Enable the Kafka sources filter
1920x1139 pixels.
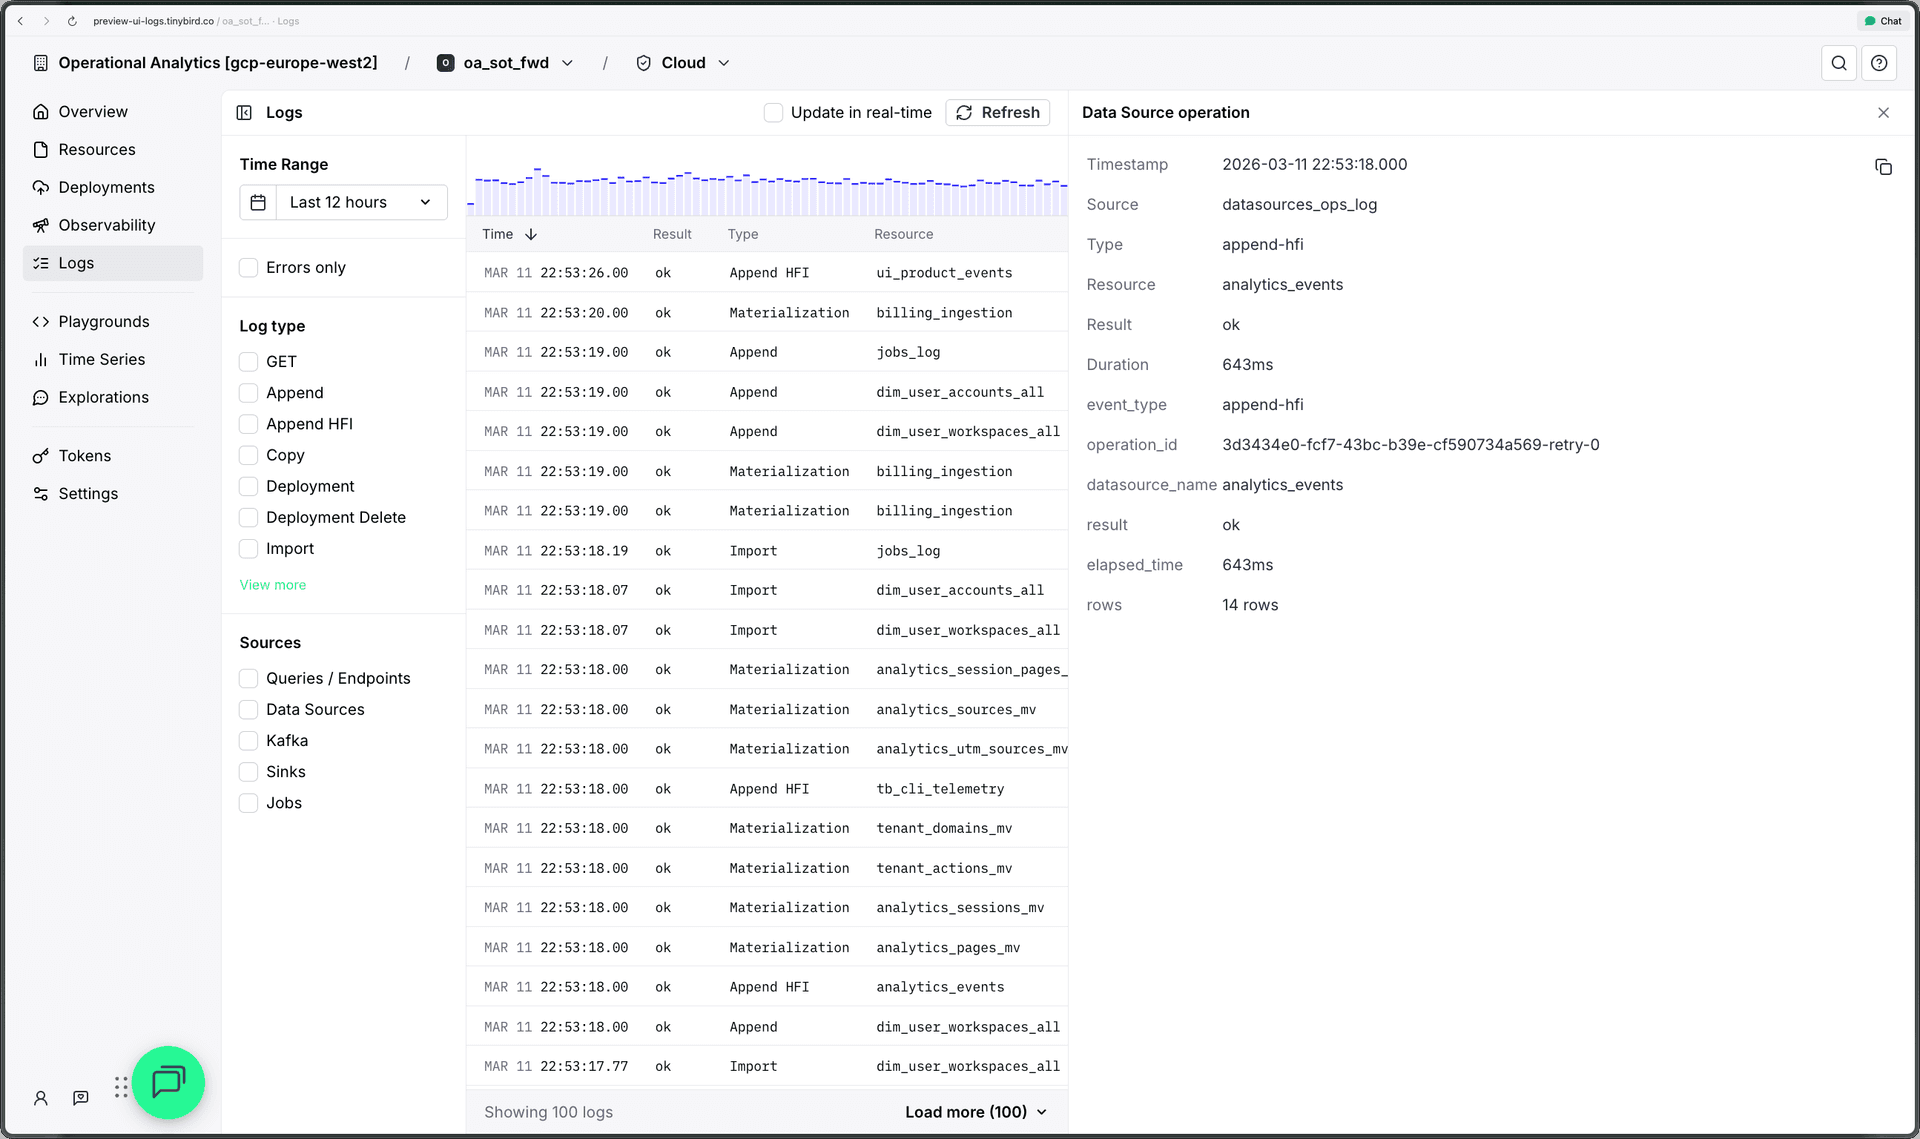248,740
